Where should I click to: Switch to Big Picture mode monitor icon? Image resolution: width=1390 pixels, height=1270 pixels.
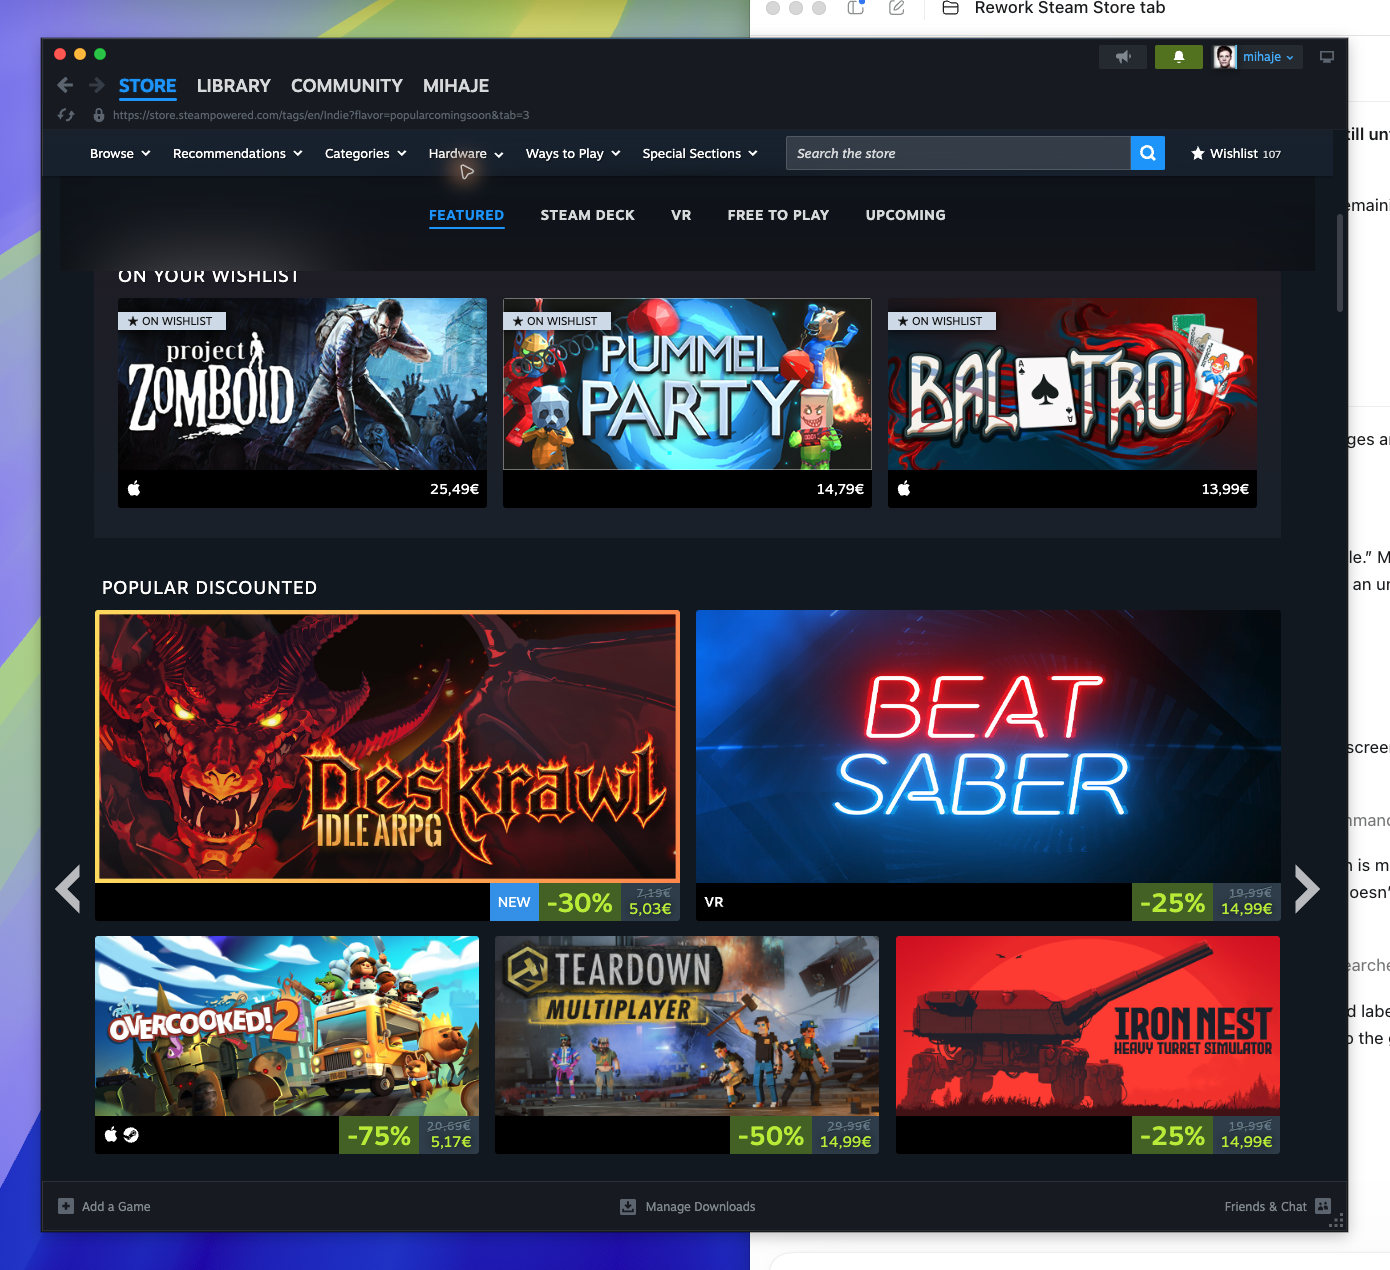pos(1327,57)
